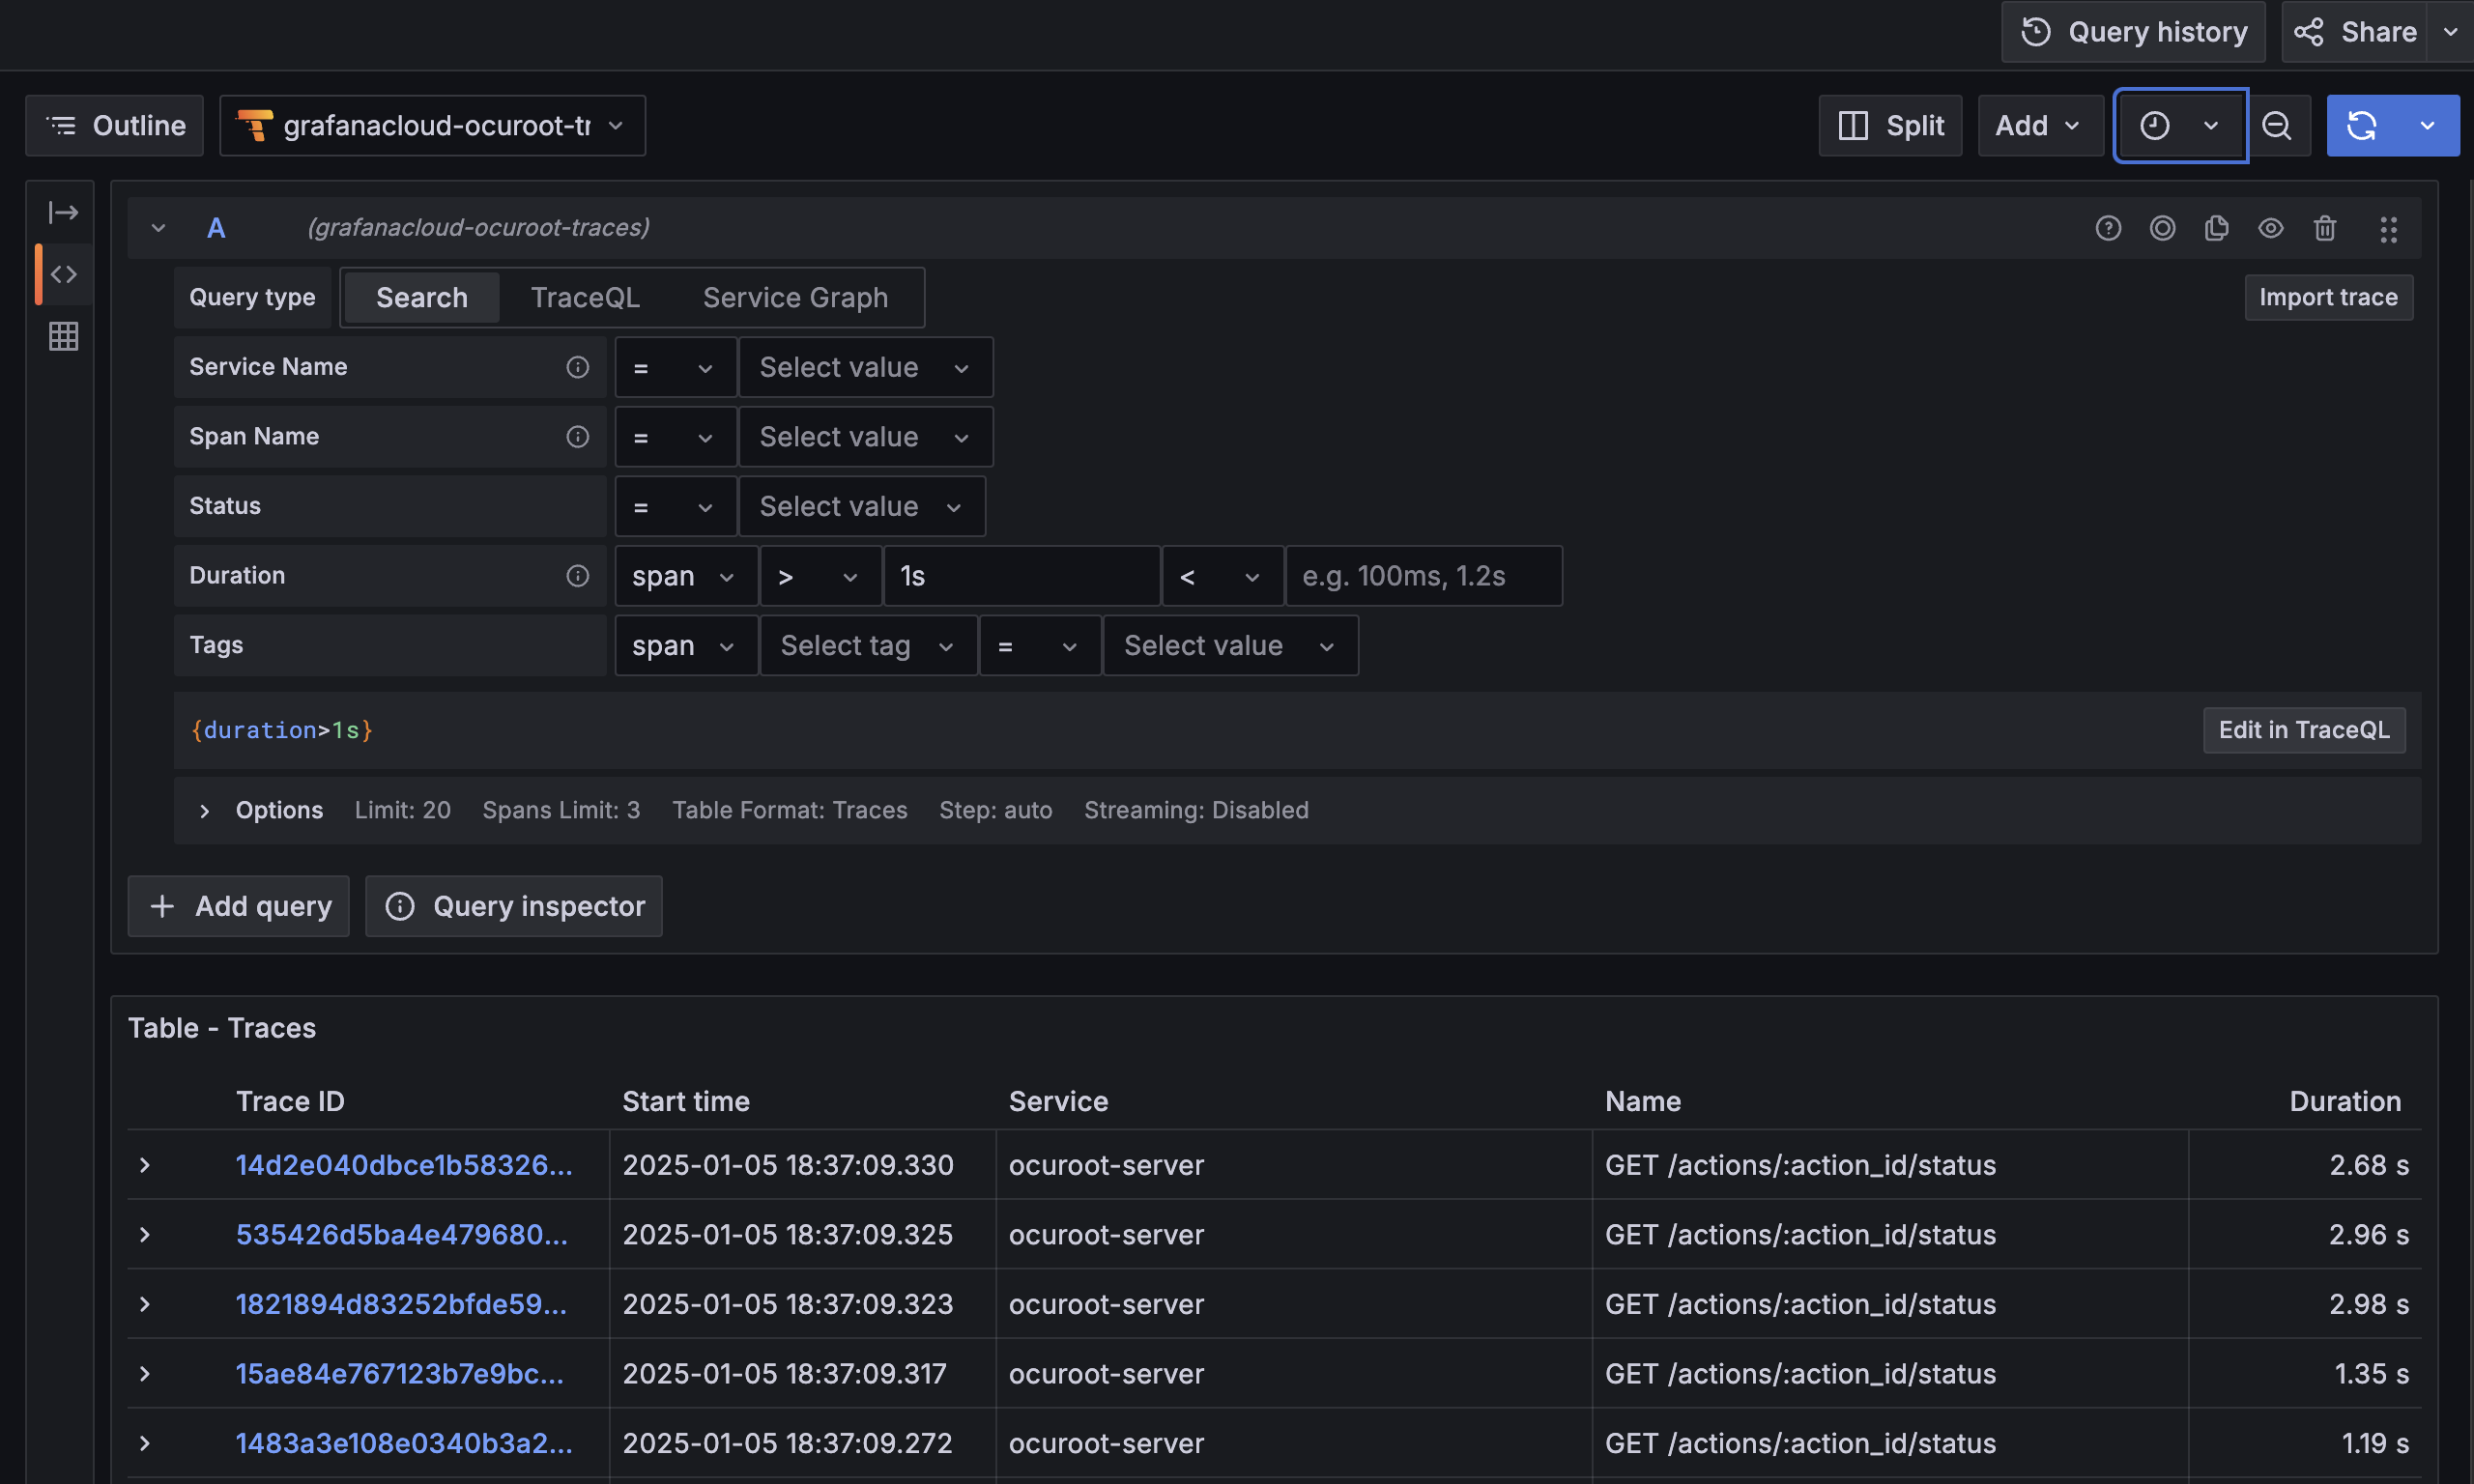This screenshot has width=2474, height=1484.
Task: Delete query A with the trash icon
Action: pos(2325,228)
